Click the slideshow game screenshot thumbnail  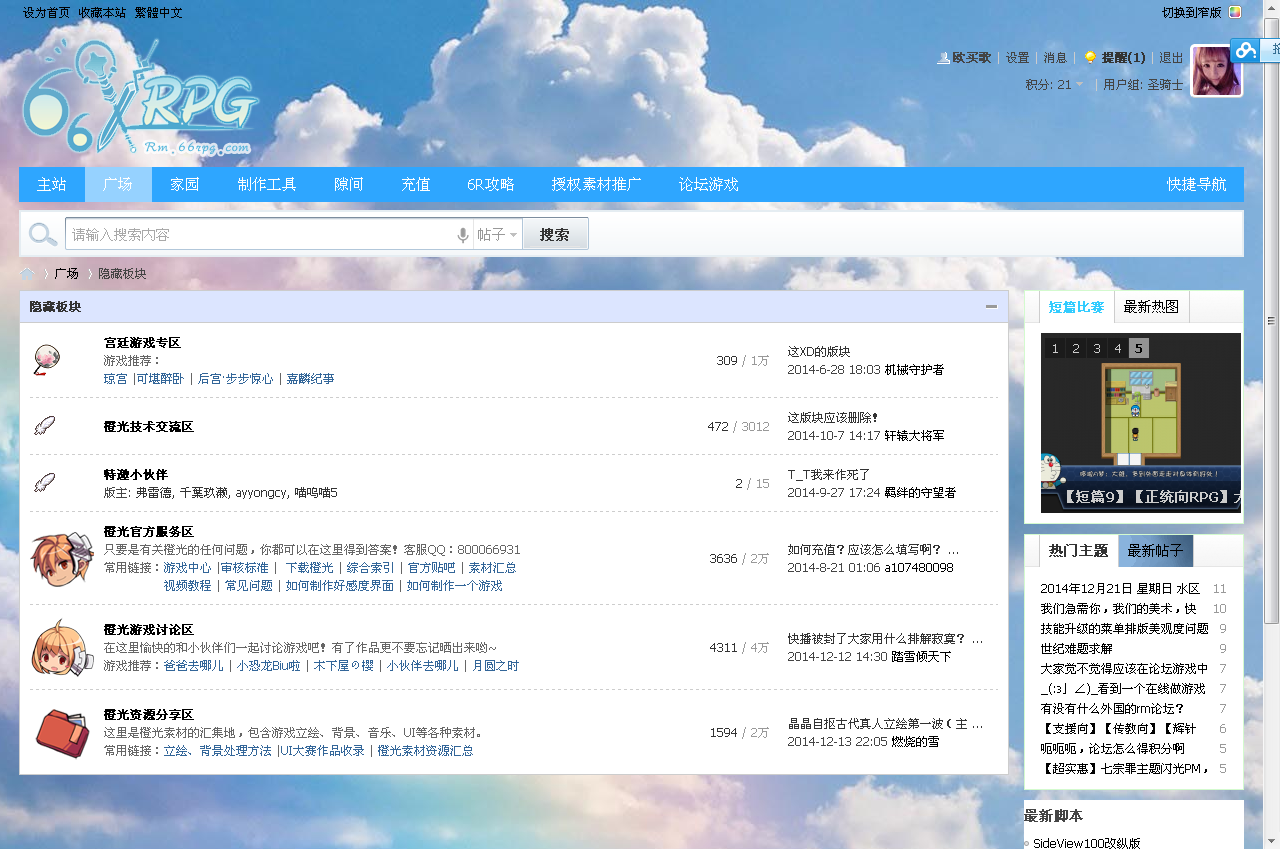[x=1141, y=423]
